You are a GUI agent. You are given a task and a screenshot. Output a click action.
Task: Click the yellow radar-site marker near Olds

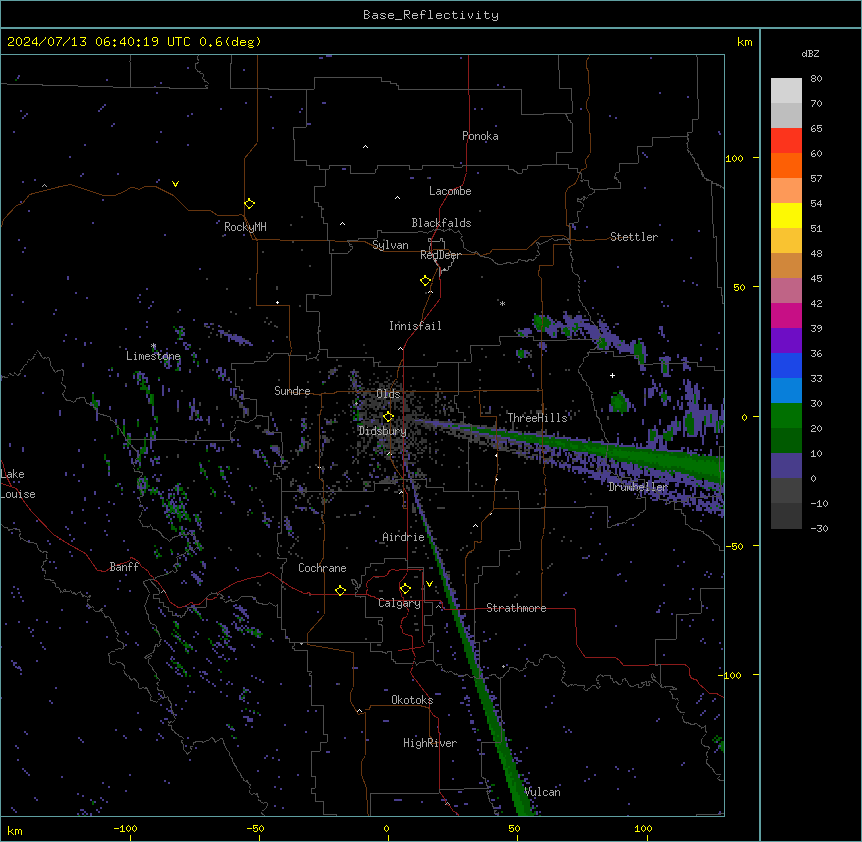tap(388, 417)
